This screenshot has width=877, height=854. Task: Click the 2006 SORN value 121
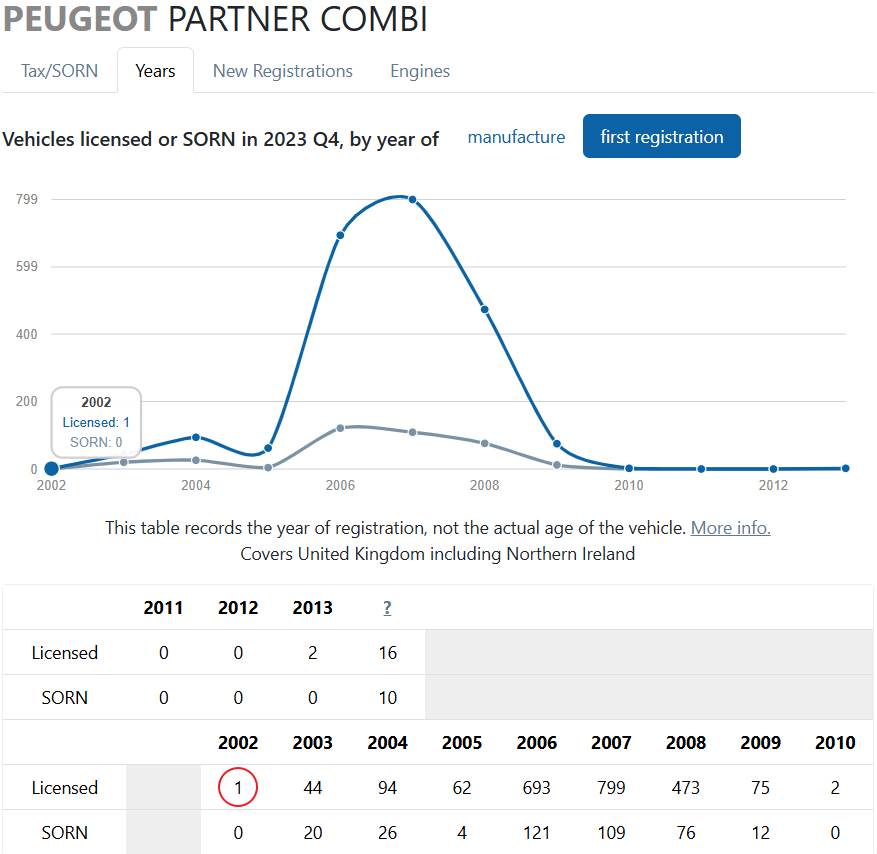pyautogui.click(x=536, y=833)
